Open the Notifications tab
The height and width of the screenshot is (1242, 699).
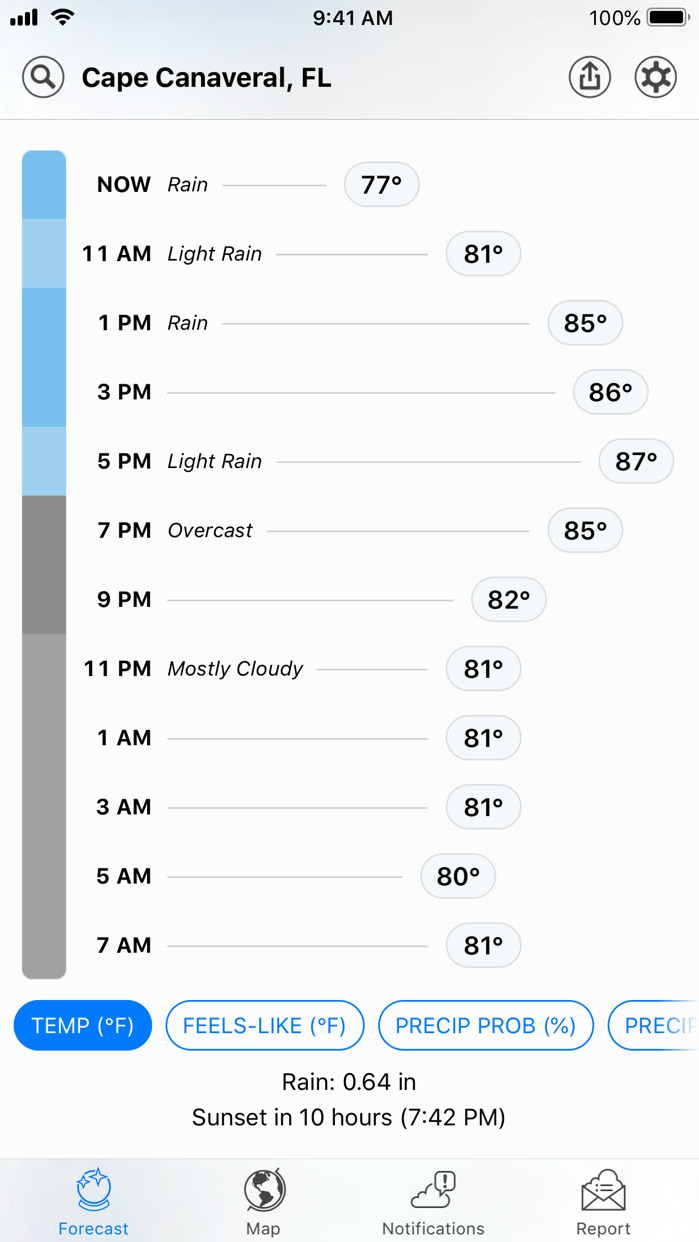click(x=433, y=1203)
